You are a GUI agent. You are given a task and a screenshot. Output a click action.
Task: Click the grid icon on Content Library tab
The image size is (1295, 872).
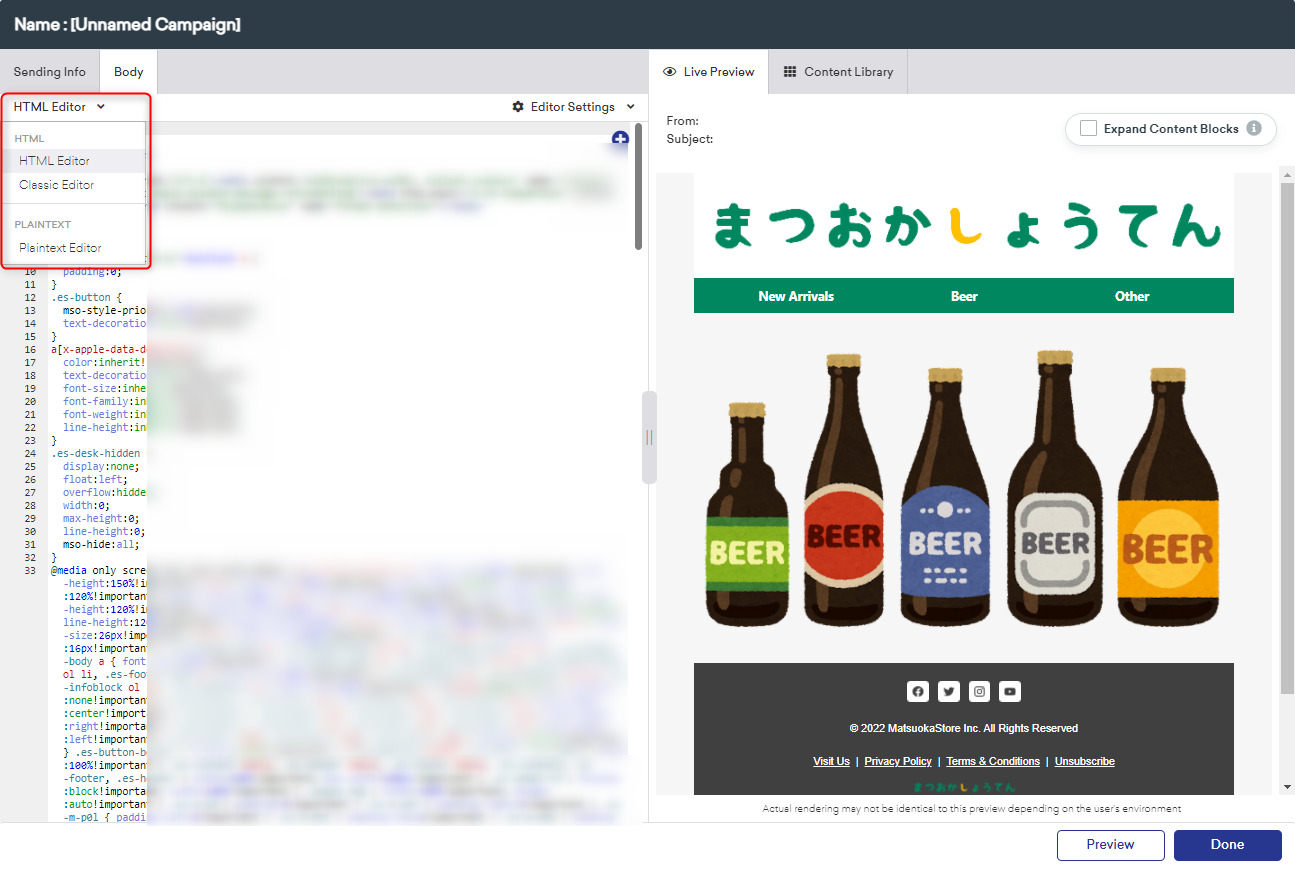point(787,71)
